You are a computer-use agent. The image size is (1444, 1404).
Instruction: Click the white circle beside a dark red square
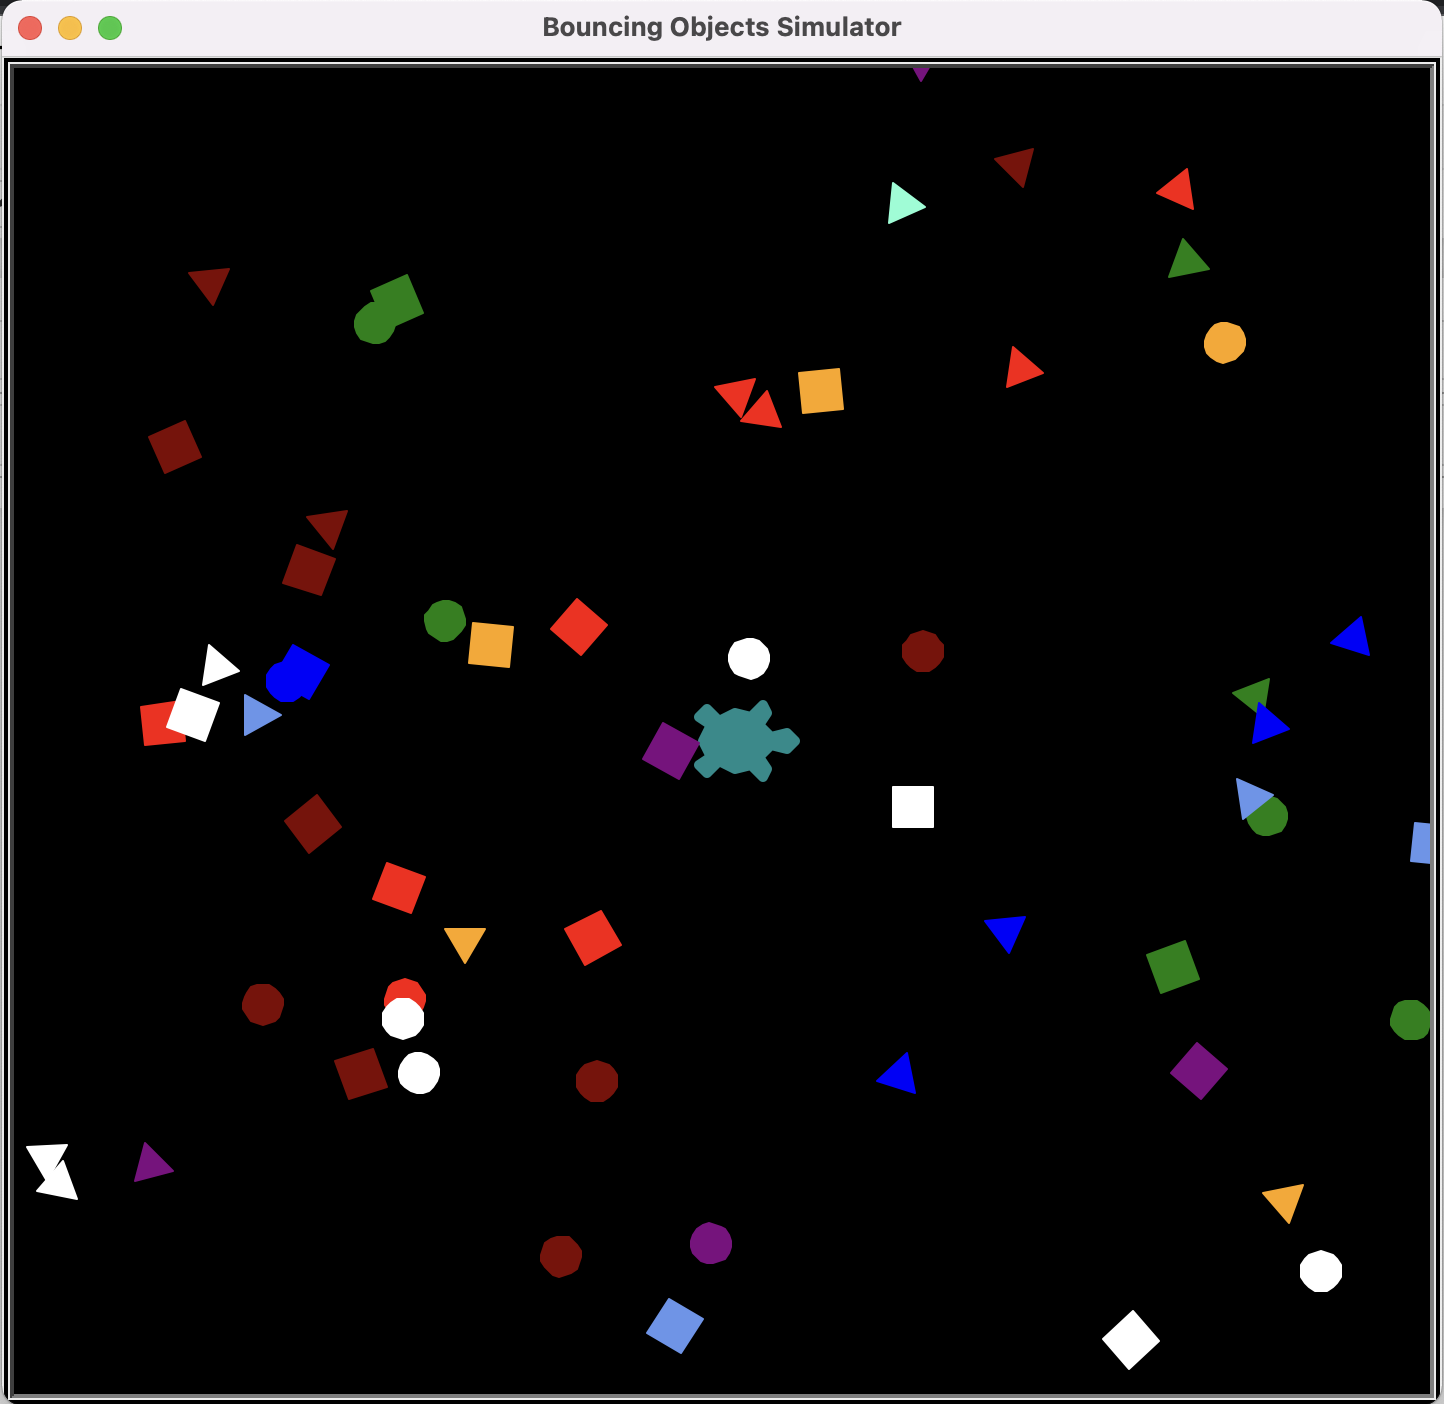(x=419, y=1073)
